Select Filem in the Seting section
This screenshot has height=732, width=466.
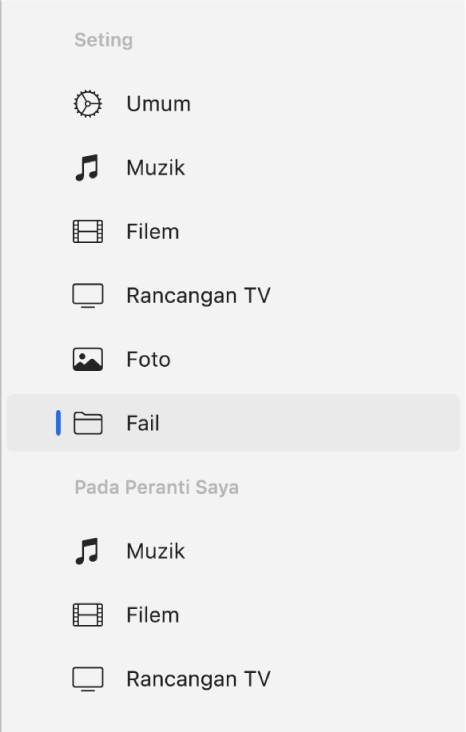pos(233,232)
